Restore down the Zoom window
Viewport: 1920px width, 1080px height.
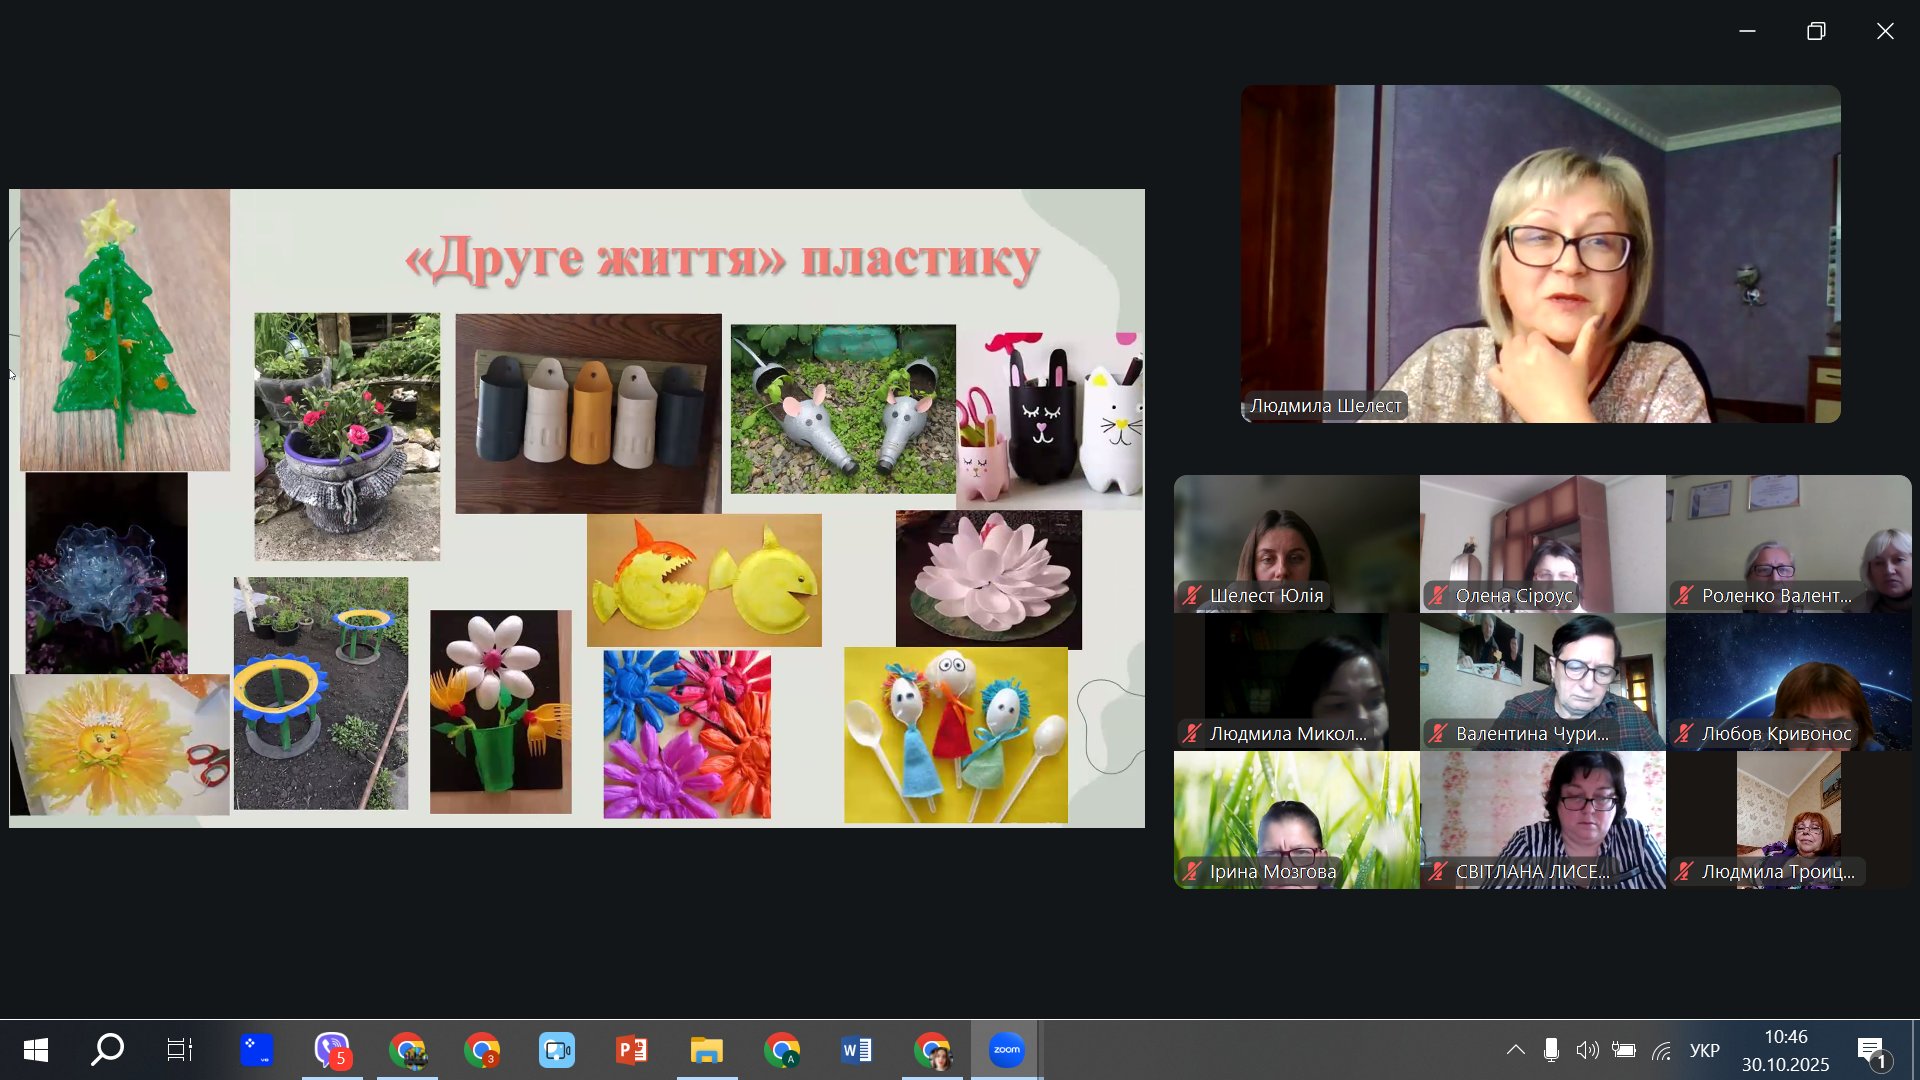click(x=1816, y=31)
